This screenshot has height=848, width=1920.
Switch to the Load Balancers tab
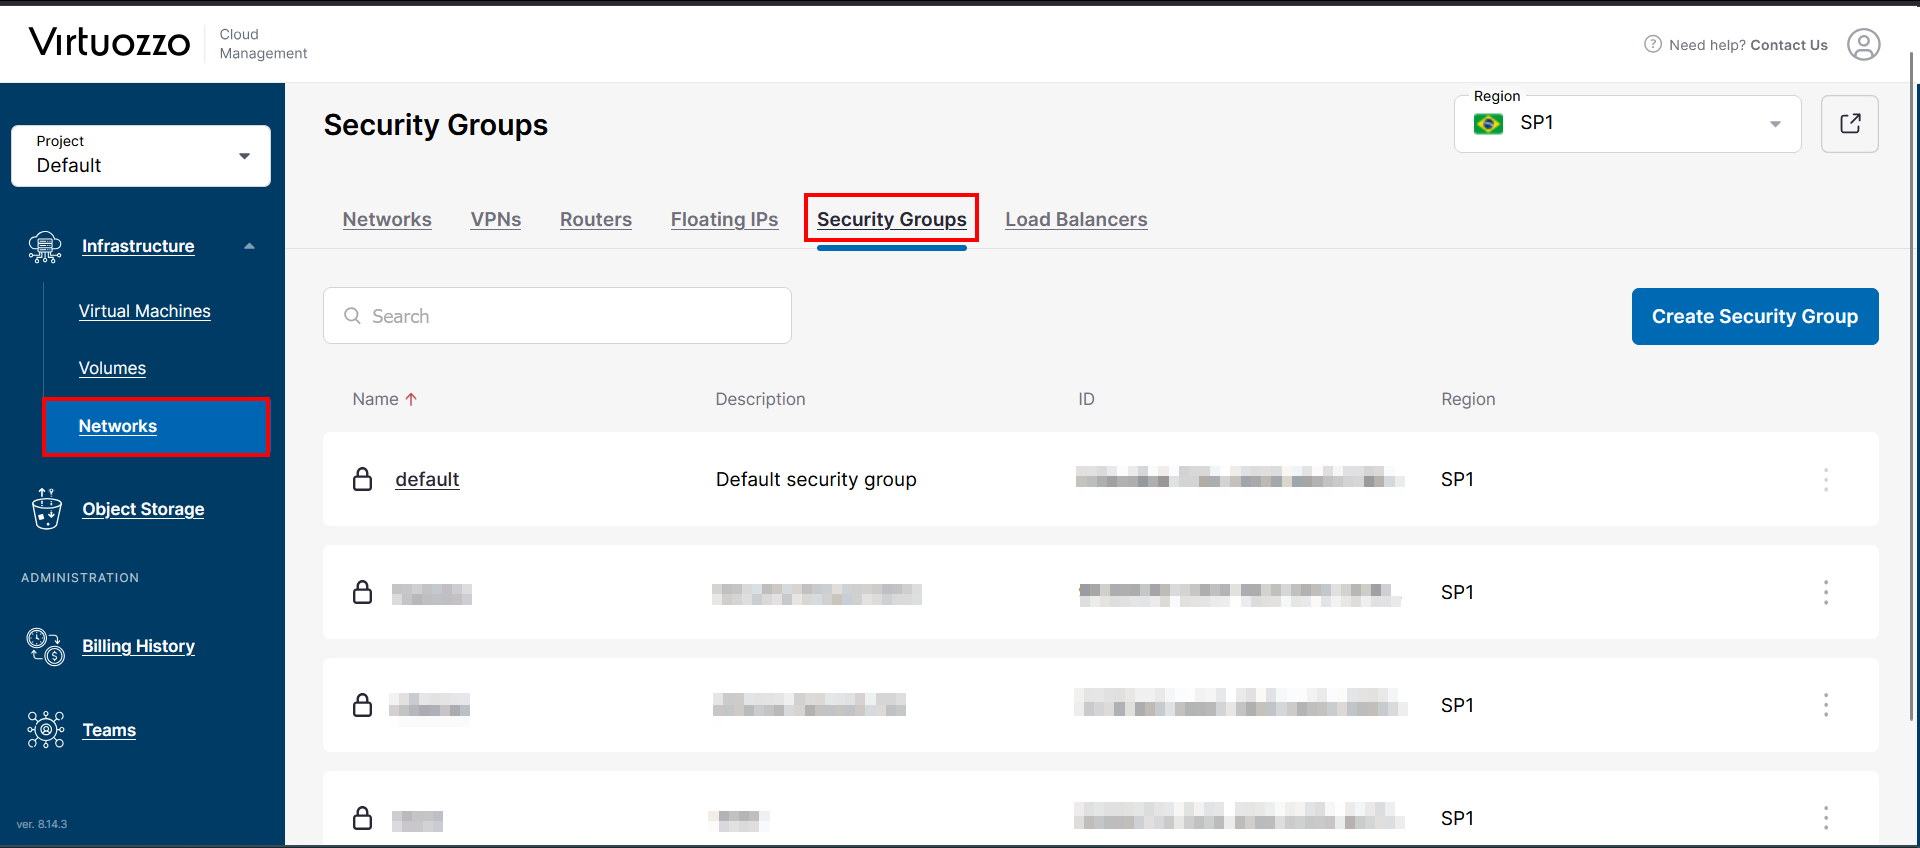click(1076, 219)
